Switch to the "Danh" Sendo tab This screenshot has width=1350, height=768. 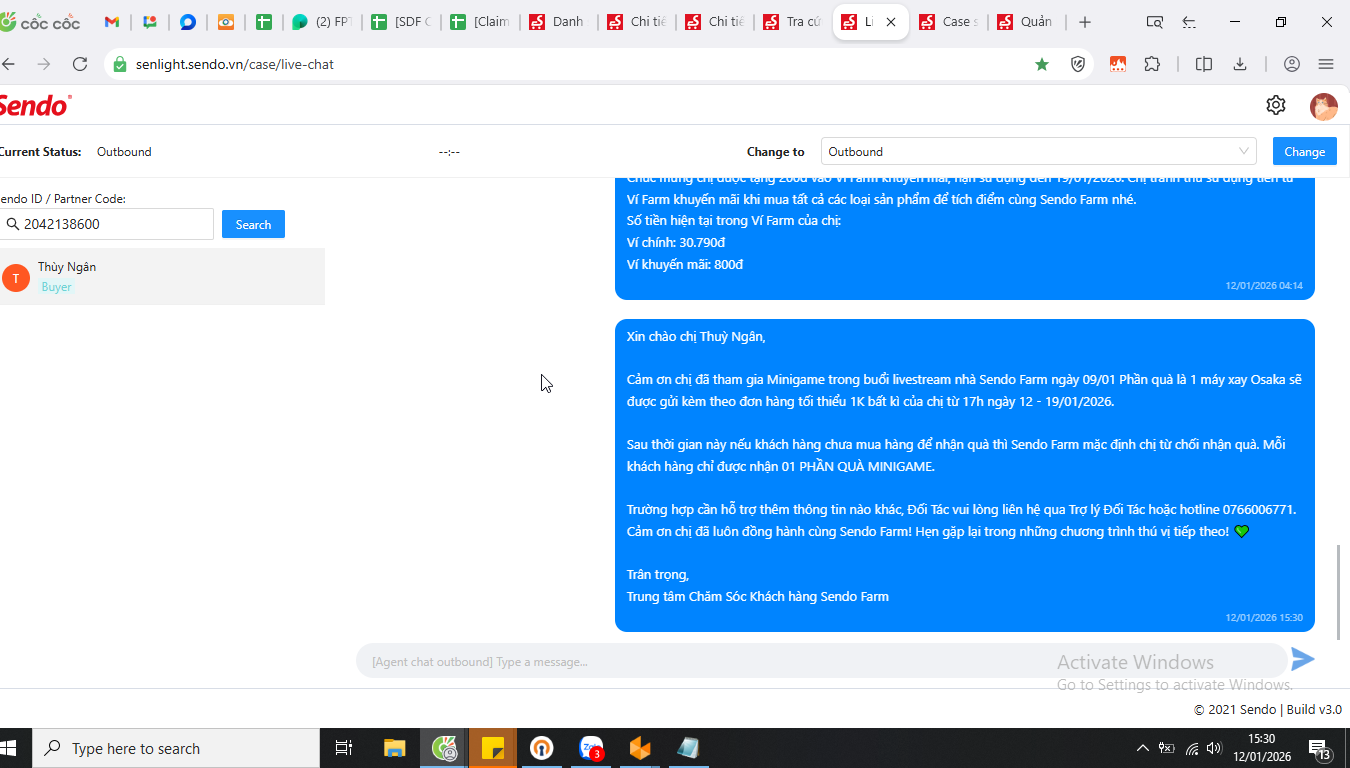[557, 22]
